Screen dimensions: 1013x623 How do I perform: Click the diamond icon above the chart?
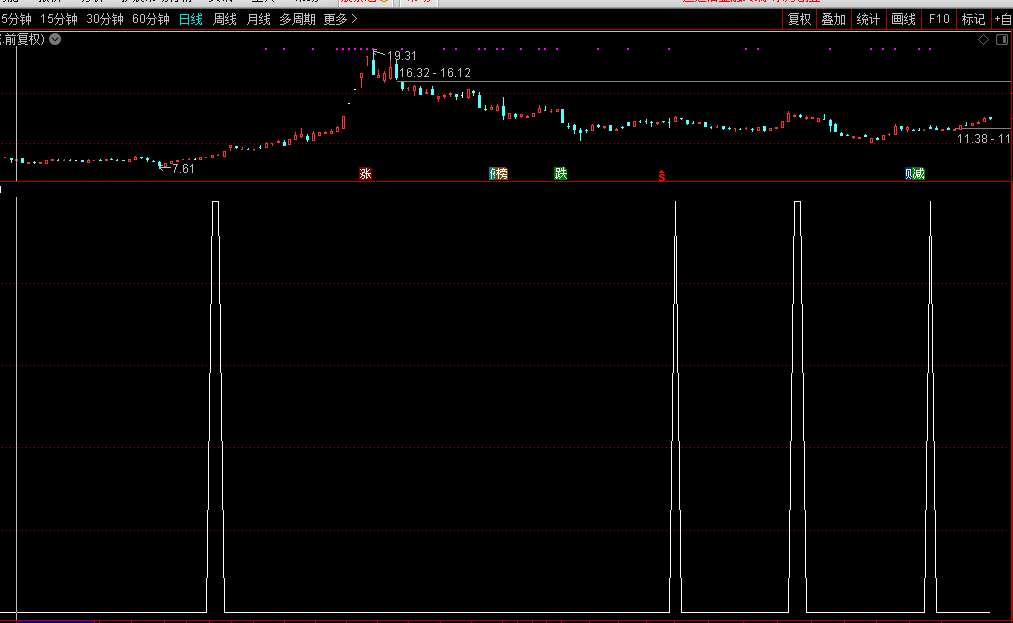point(983,40)
